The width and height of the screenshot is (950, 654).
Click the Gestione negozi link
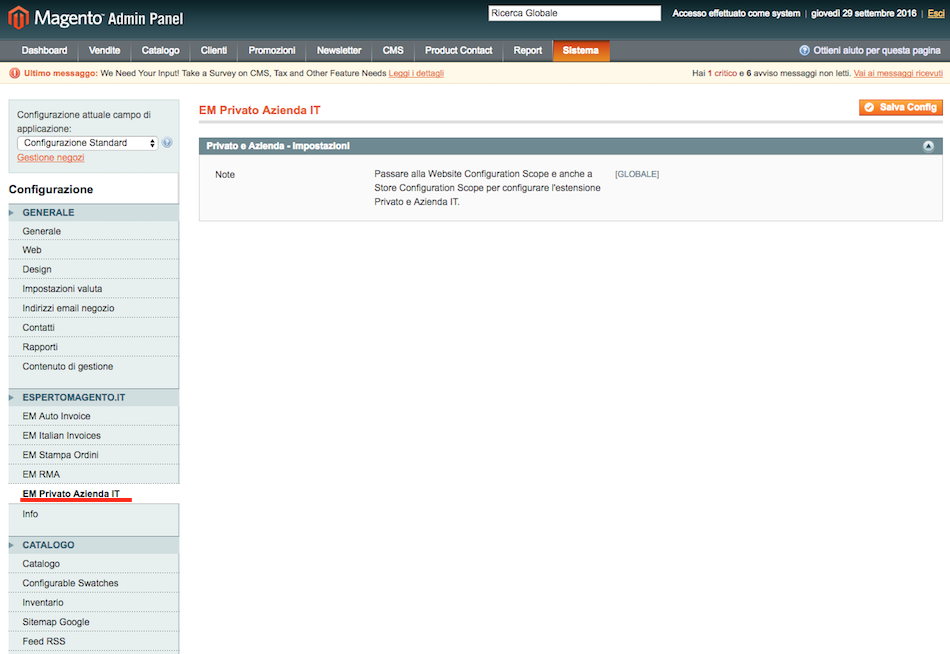point(50,158)
